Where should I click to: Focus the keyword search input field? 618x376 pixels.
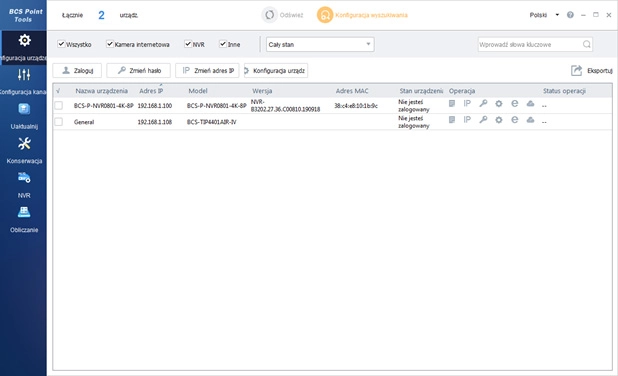click(x=530, y=44)
